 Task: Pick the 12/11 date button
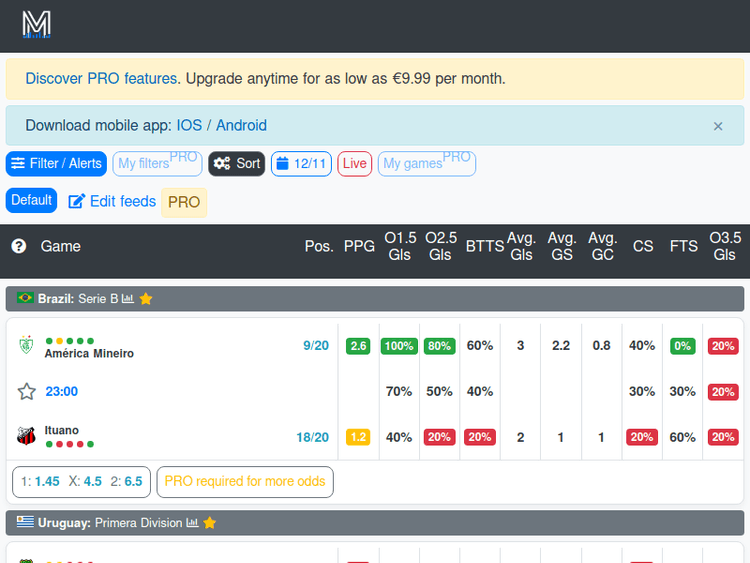coord(301,164)
